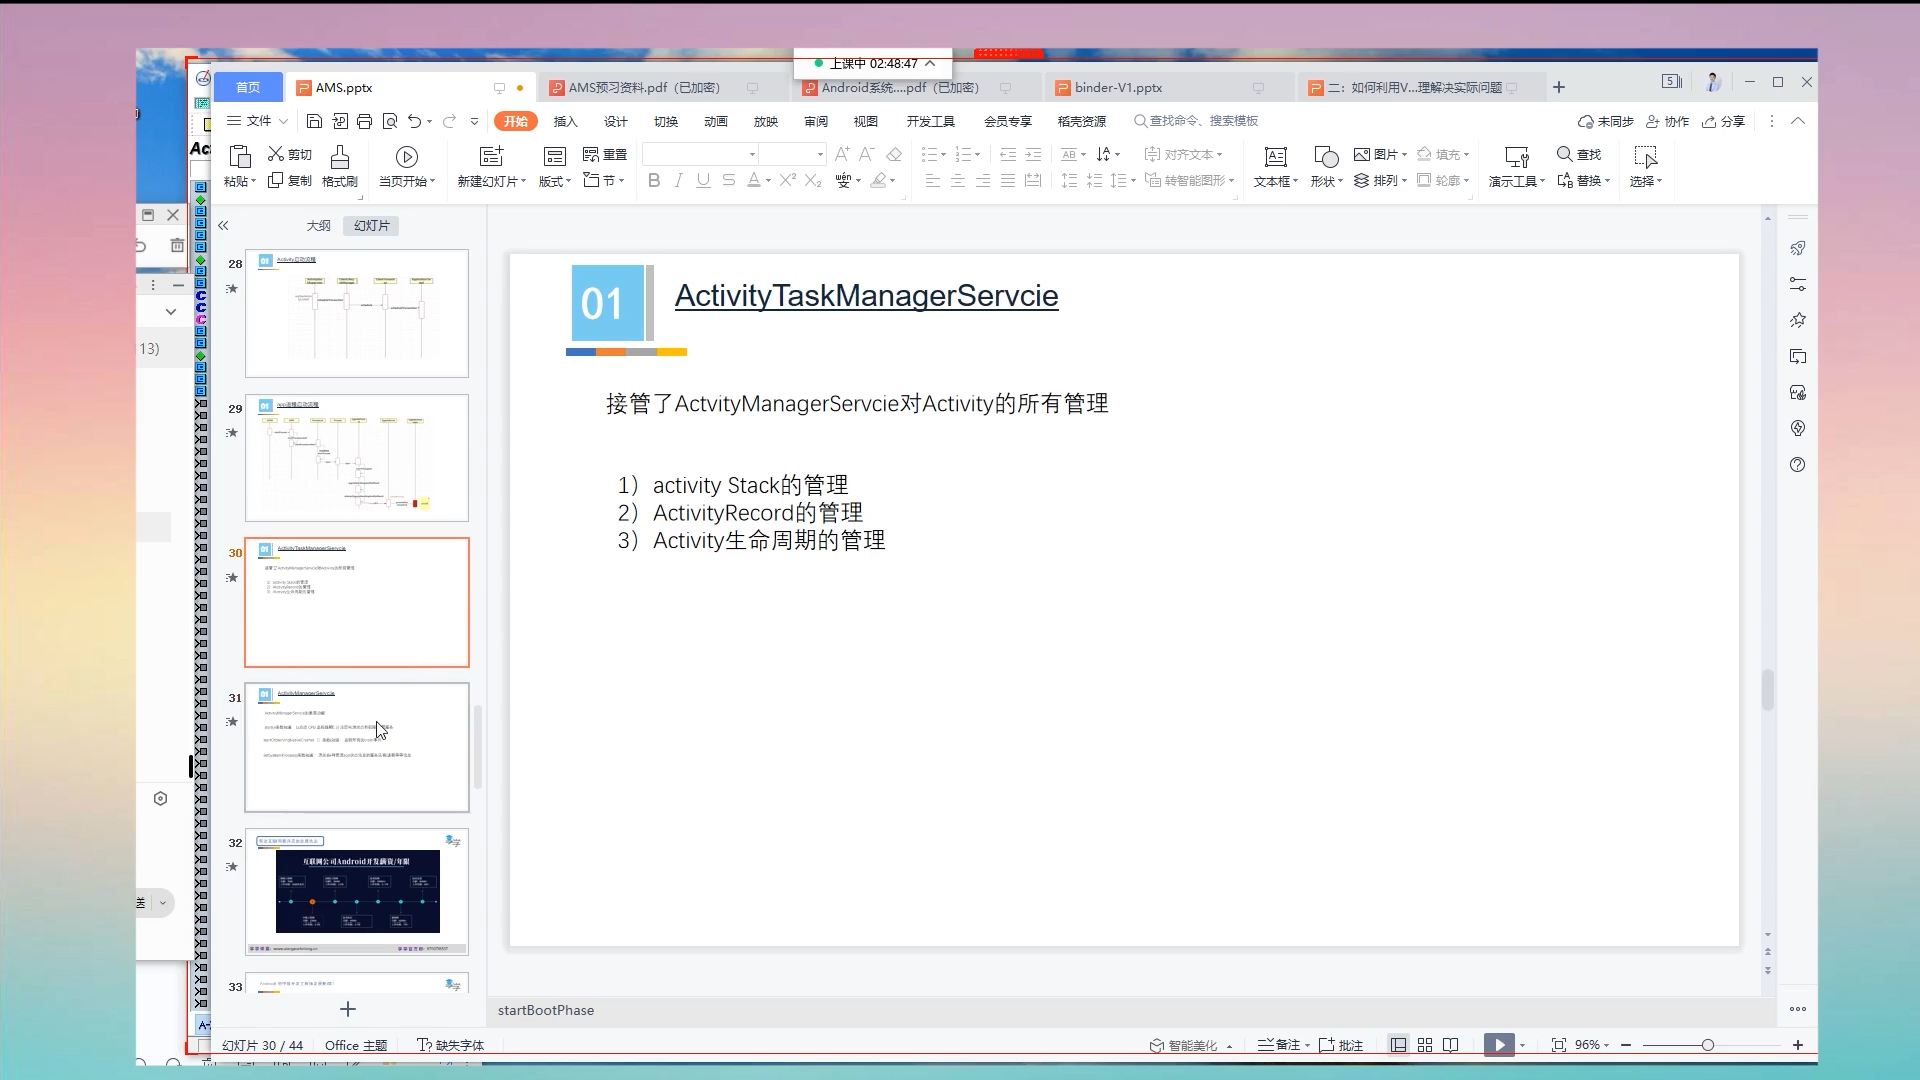1920x1080 pixels.
Task: Toggle italic formatting
Action: pos(679,181)
